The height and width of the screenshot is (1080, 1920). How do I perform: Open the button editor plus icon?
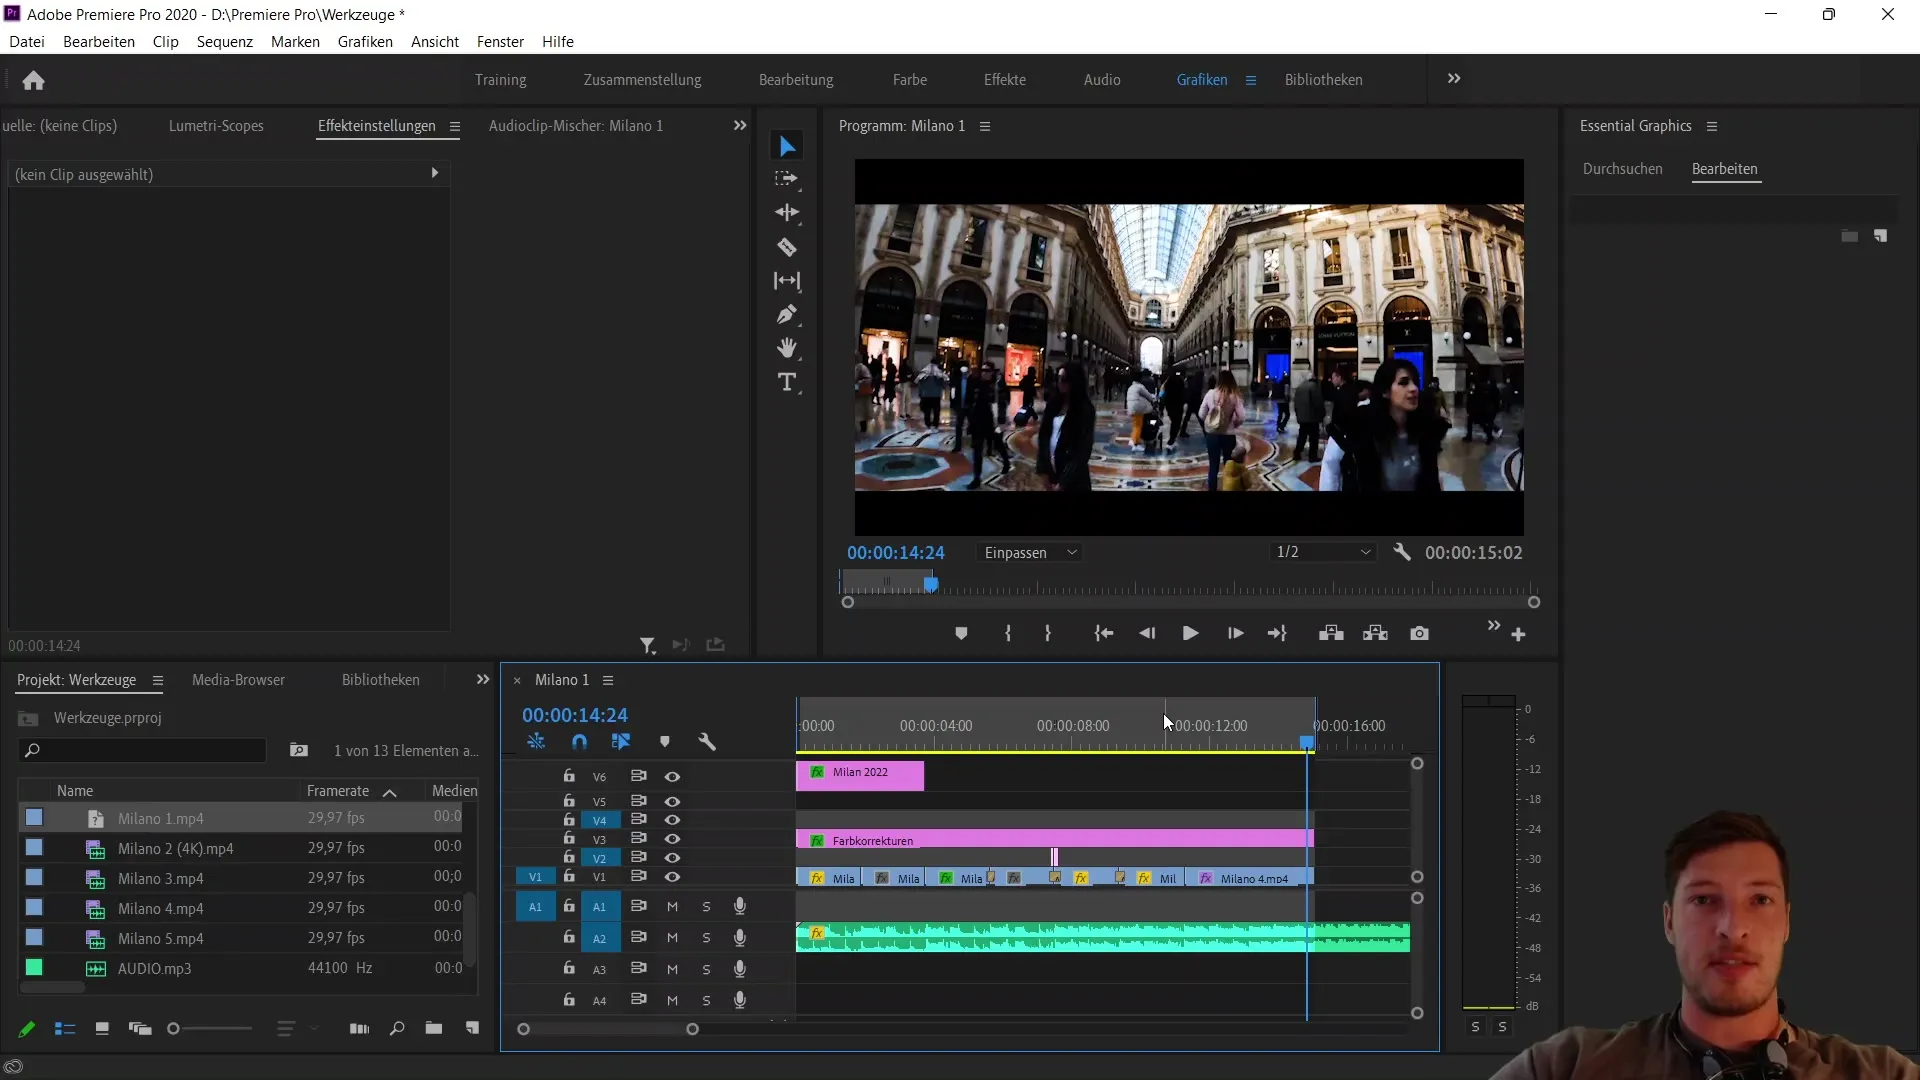coord(1518,635)
